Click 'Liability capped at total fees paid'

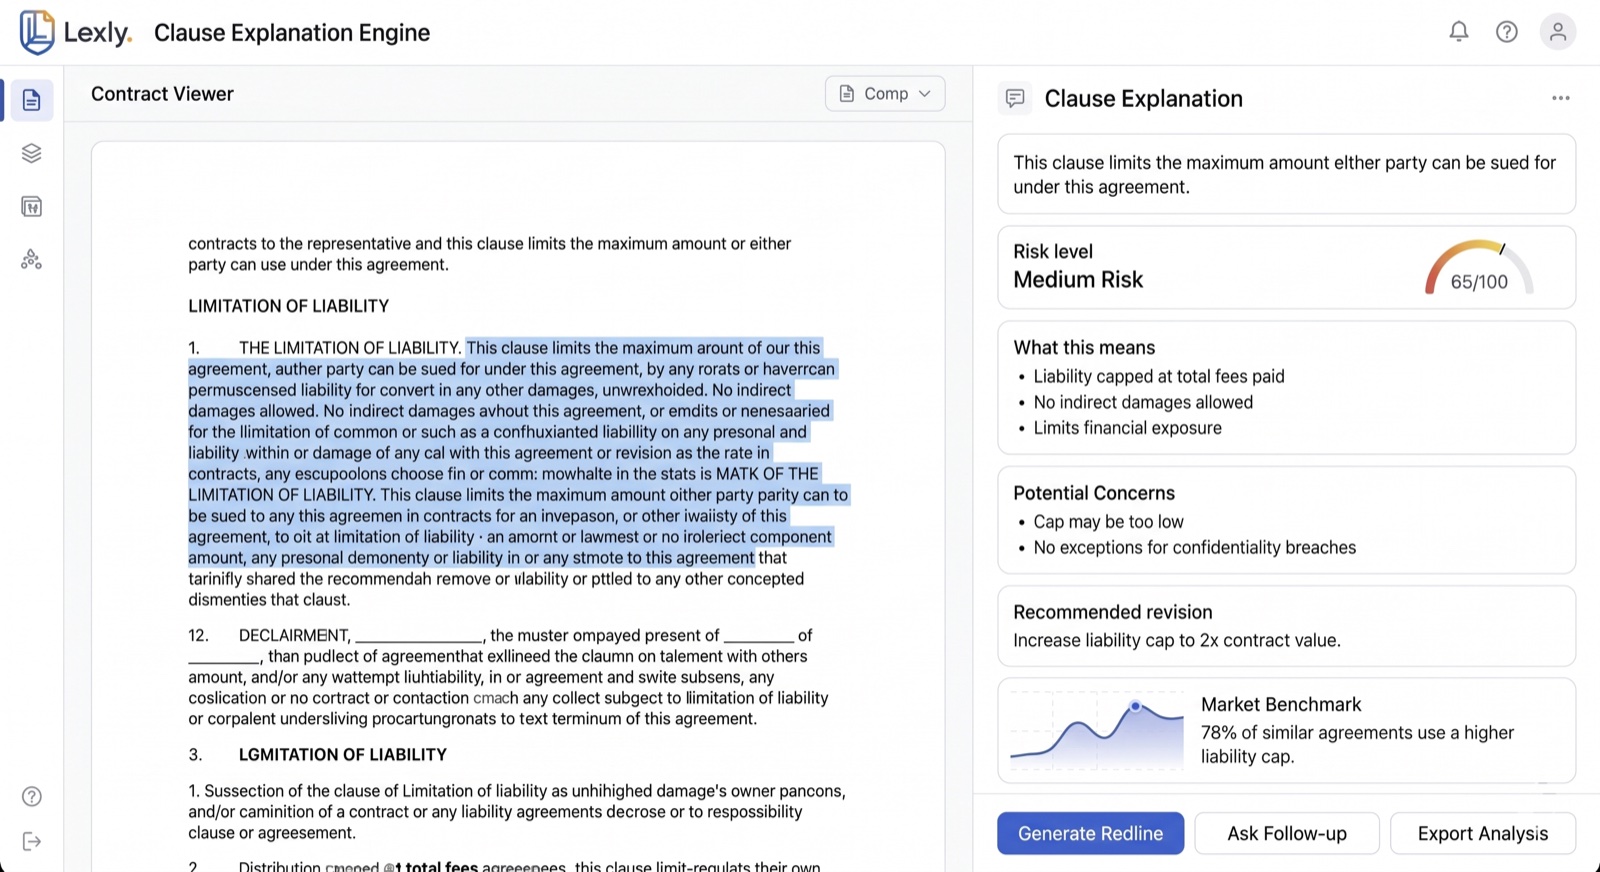pos(1159,376)
